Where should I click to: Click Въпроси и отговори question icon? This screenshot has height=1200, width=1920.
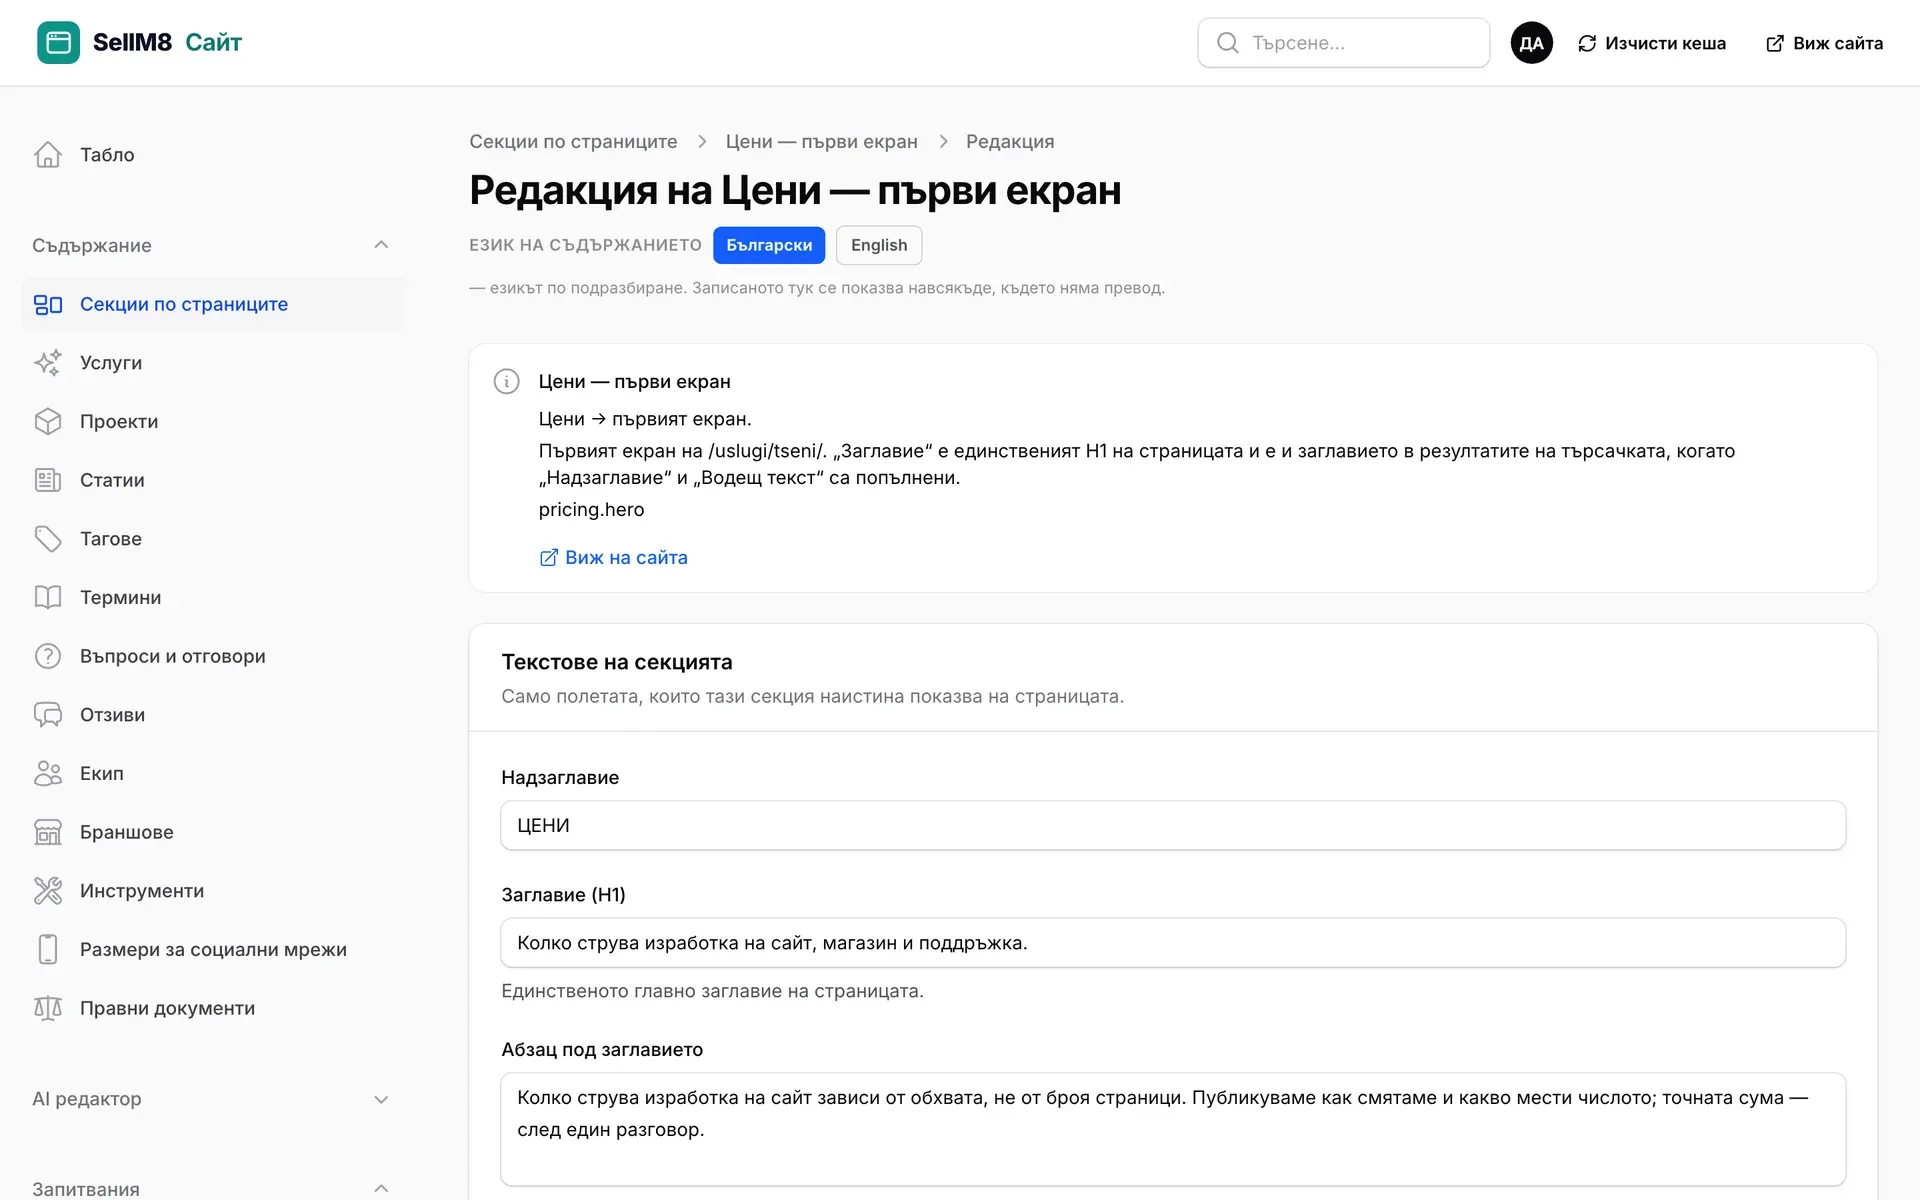point(48,656)
